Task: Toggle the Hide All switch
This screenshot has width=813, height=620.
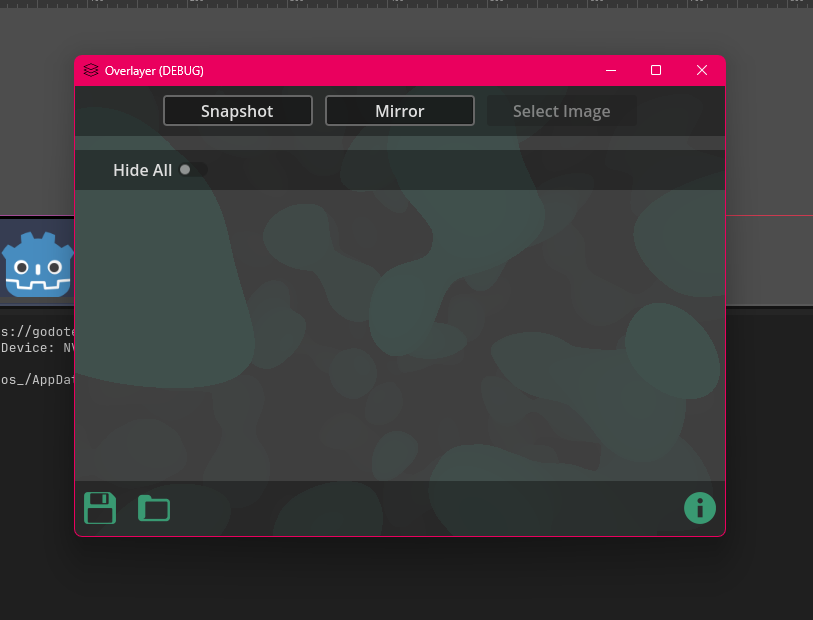Action: [x=193, y=170]
